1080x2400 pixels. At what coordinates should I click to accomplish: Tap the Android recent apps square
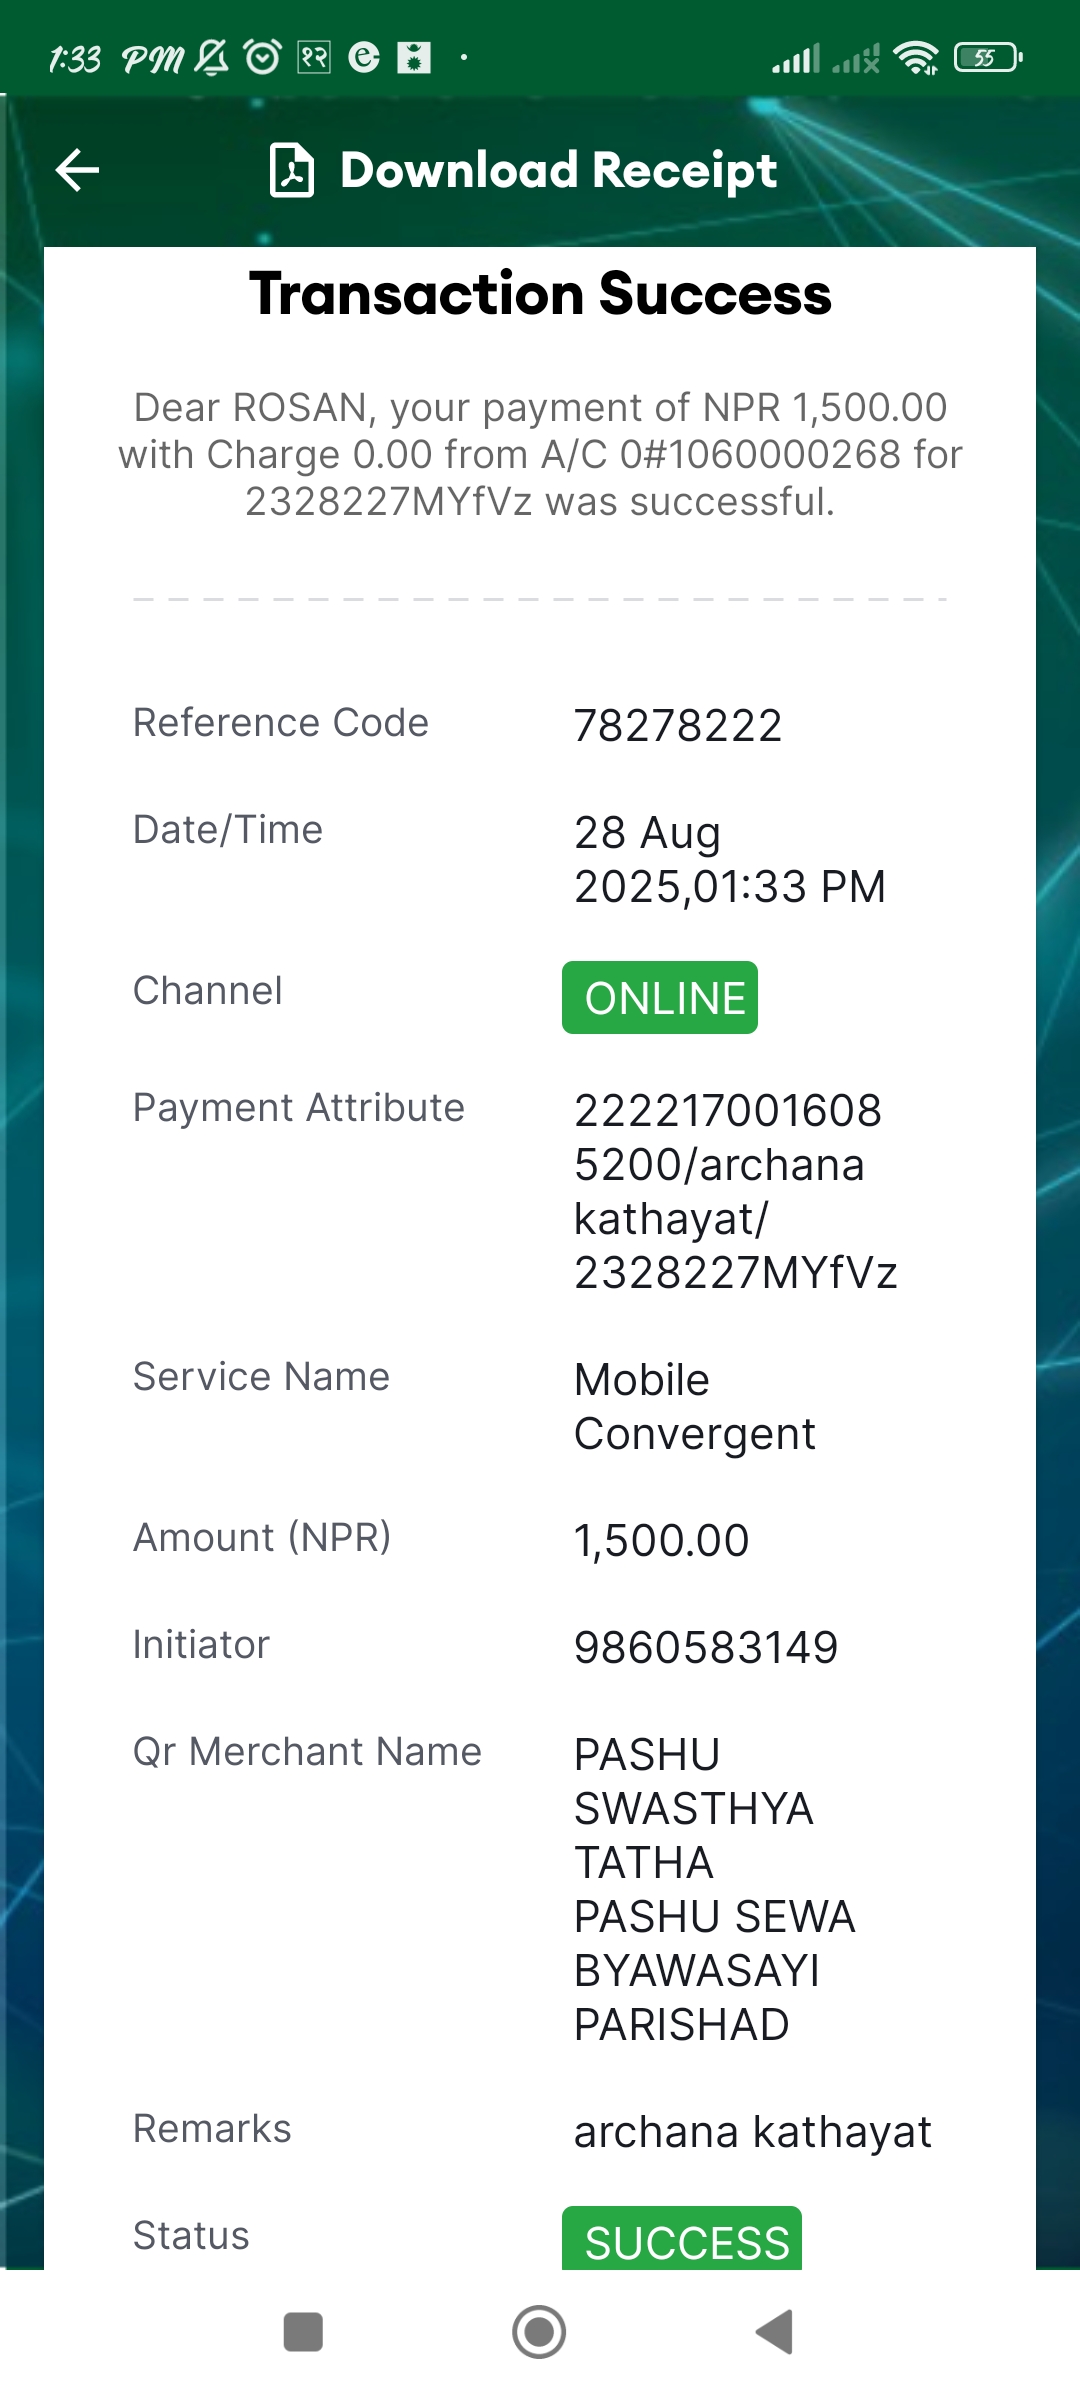point(303,2332)
